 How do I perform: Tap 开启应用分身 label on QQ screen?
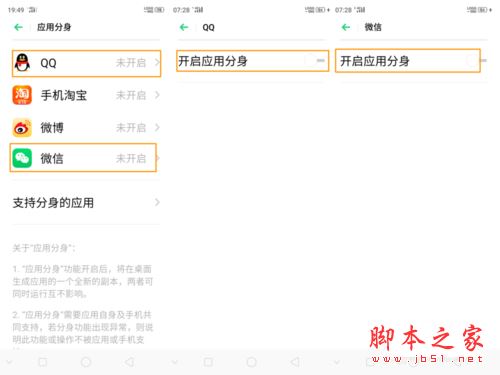pyautogui.click(x=213, y=61)
